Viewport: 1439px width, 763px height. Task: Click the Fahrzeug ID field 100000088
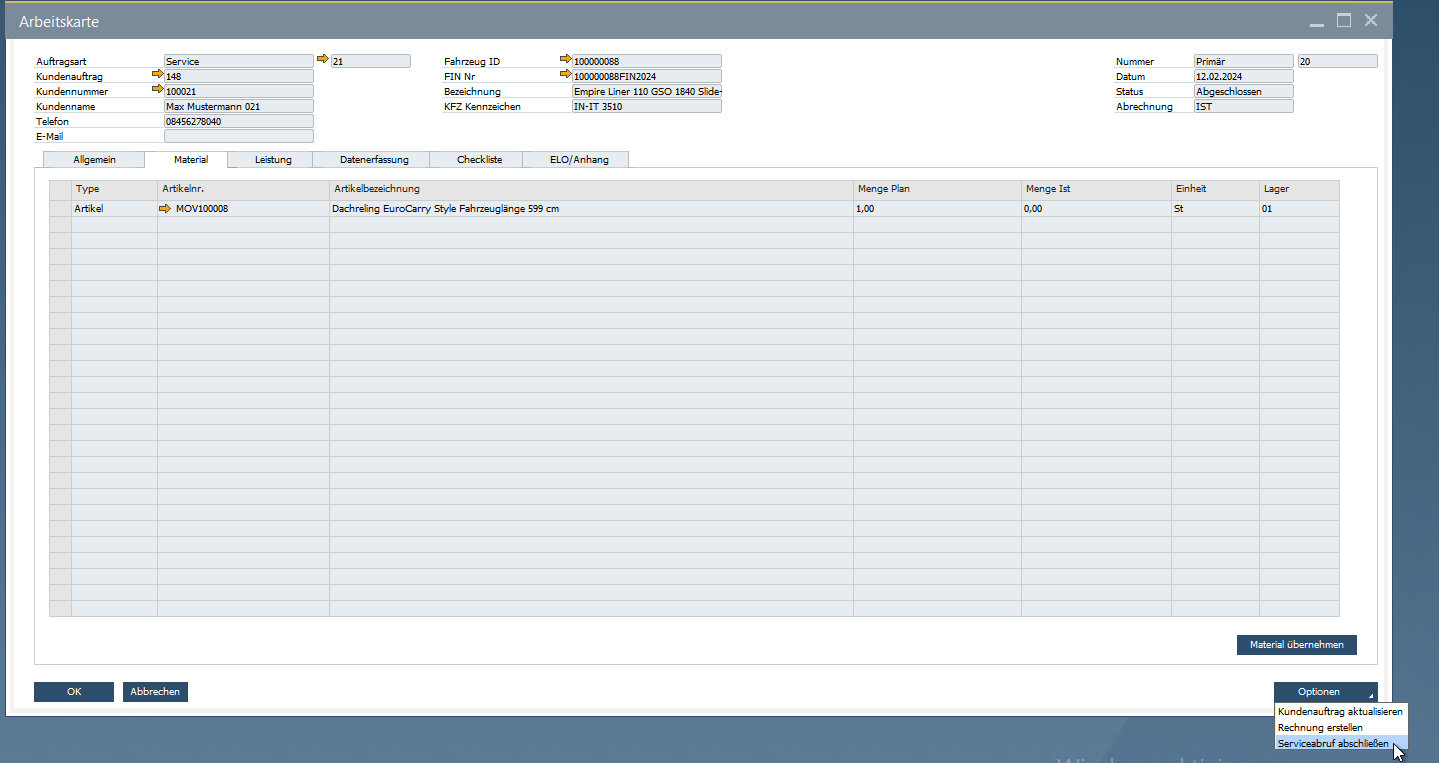click(646, 61)
